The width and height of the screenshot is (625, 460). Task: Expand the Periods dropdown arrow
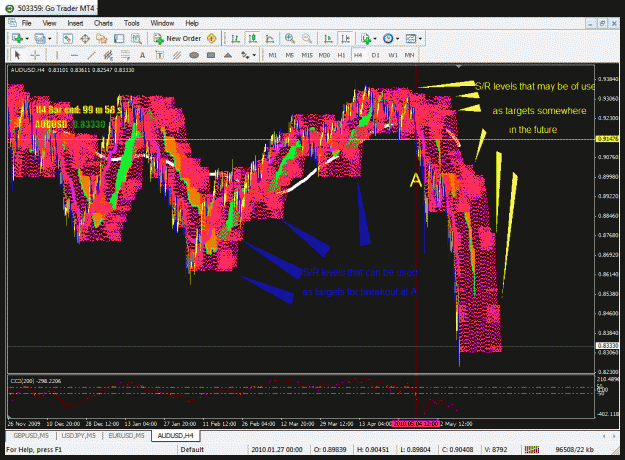tap(397, 39)
